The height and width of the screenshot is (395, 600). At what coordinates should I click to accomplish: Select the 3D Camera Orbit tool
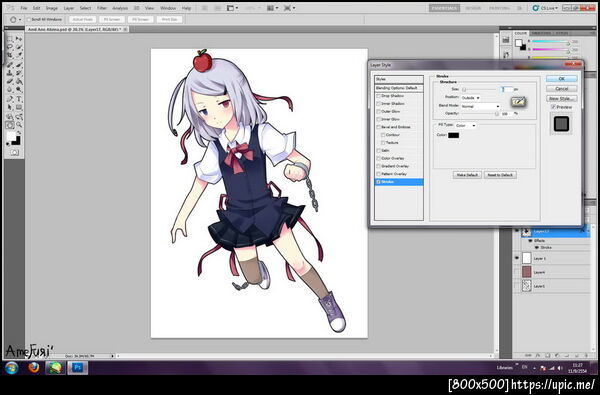coord(19,116)
